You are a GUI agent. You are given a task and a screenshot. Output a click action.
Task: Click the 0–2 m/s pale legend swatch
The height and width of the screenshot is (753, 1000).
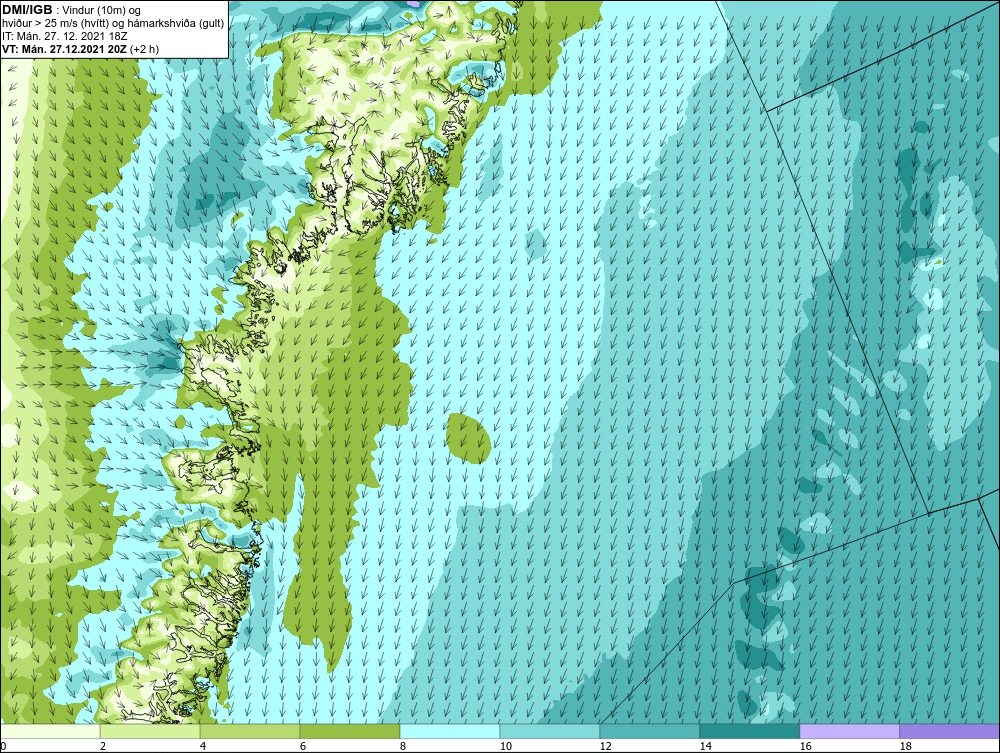coord(50,731)
